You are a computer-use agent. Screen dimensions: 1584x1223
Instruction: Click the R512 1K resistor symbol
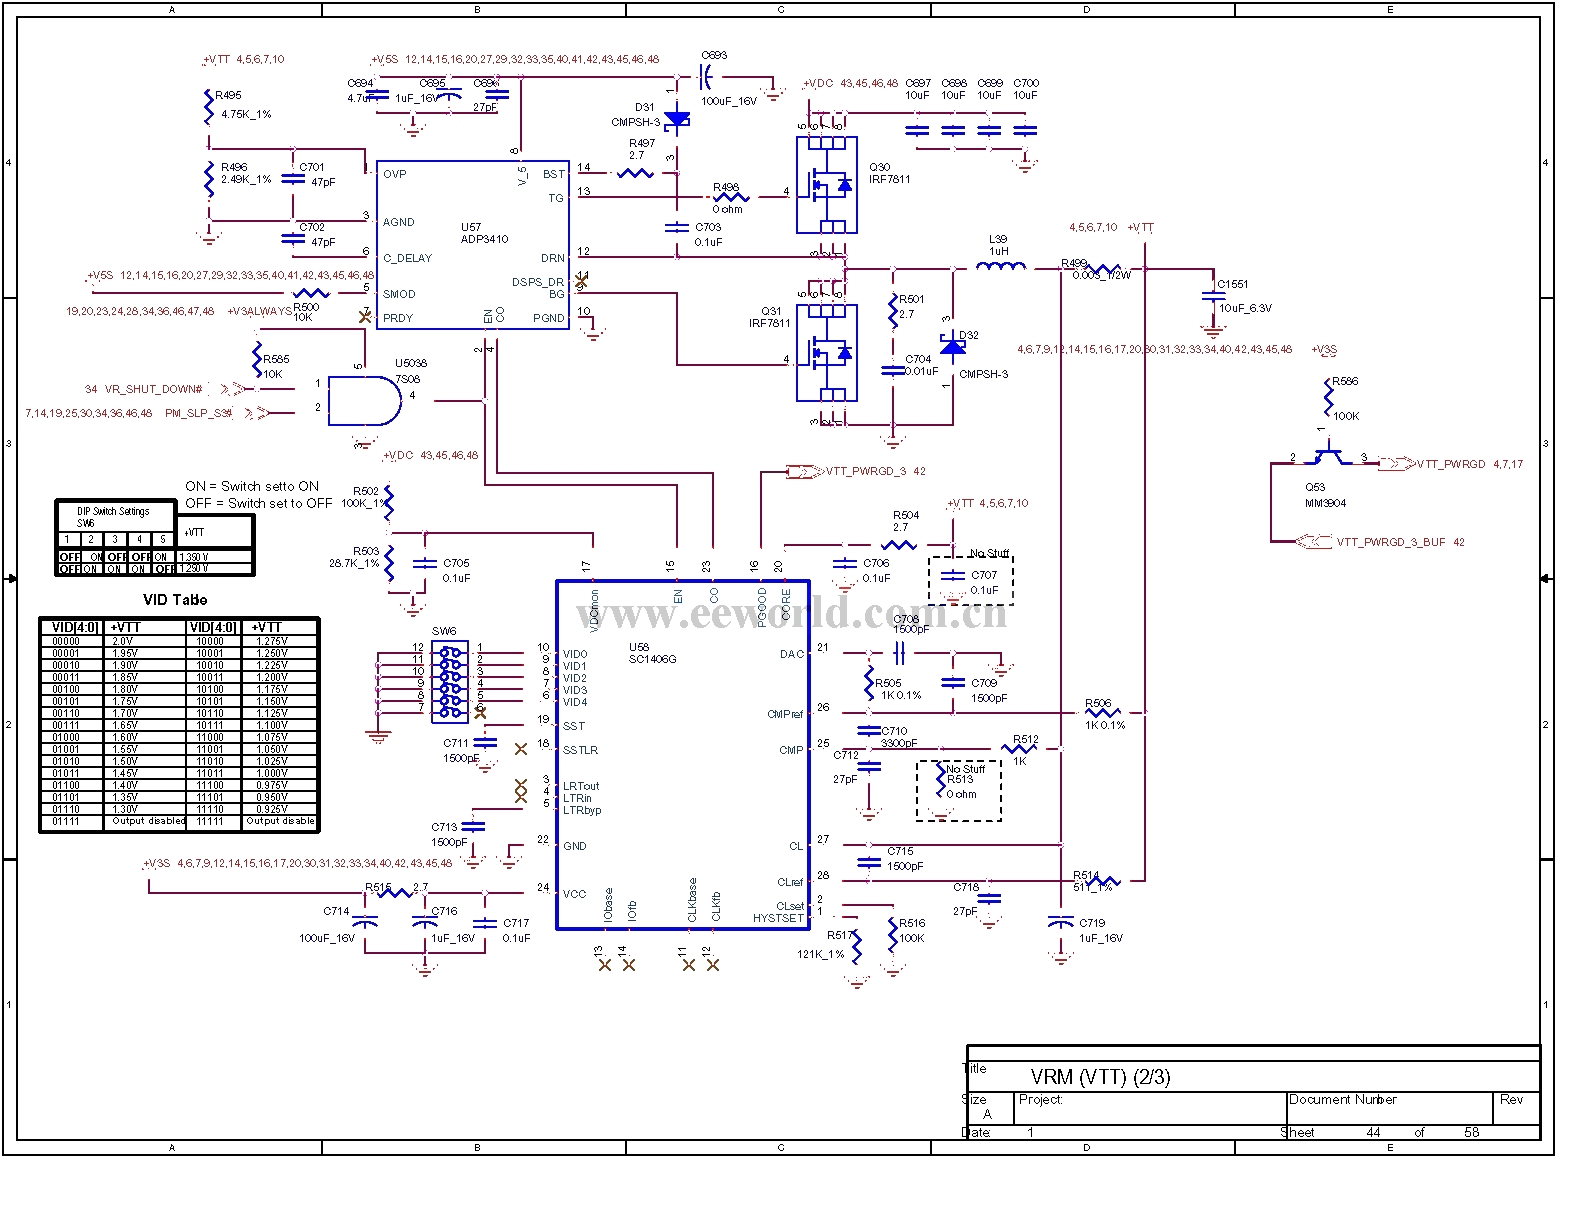point(1020,748)
